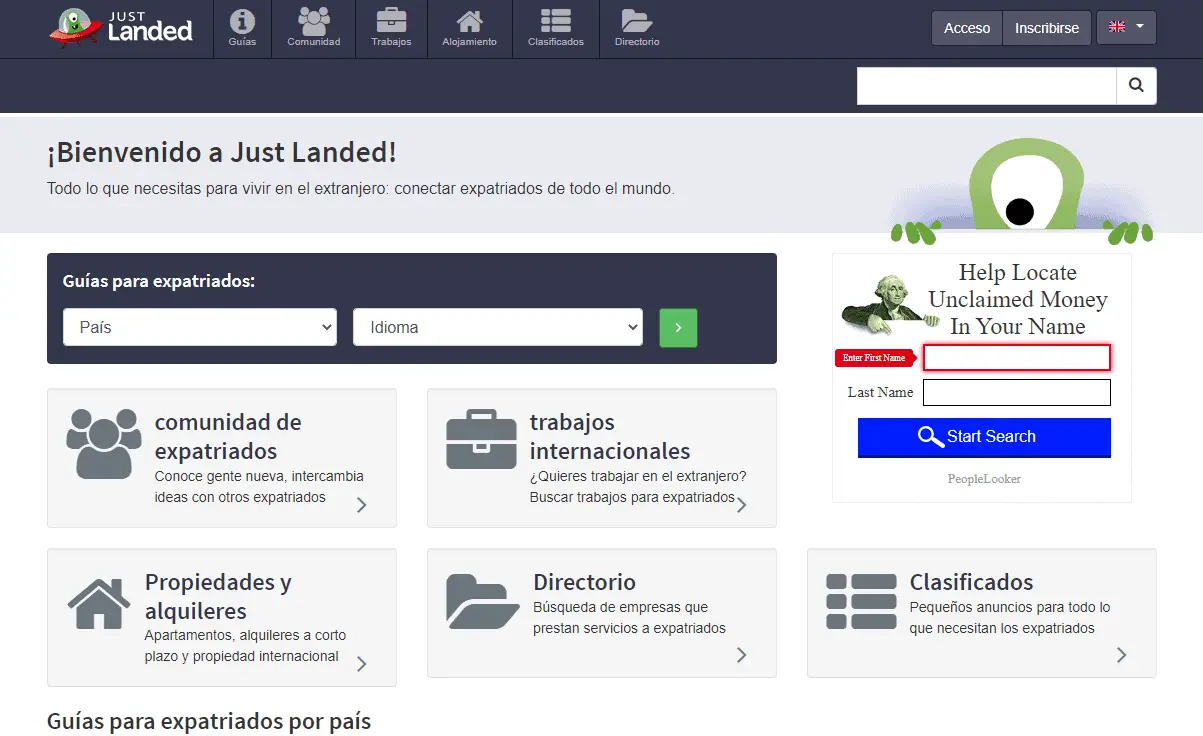Click the "Enter First Name" red tag

click(876, 358)
